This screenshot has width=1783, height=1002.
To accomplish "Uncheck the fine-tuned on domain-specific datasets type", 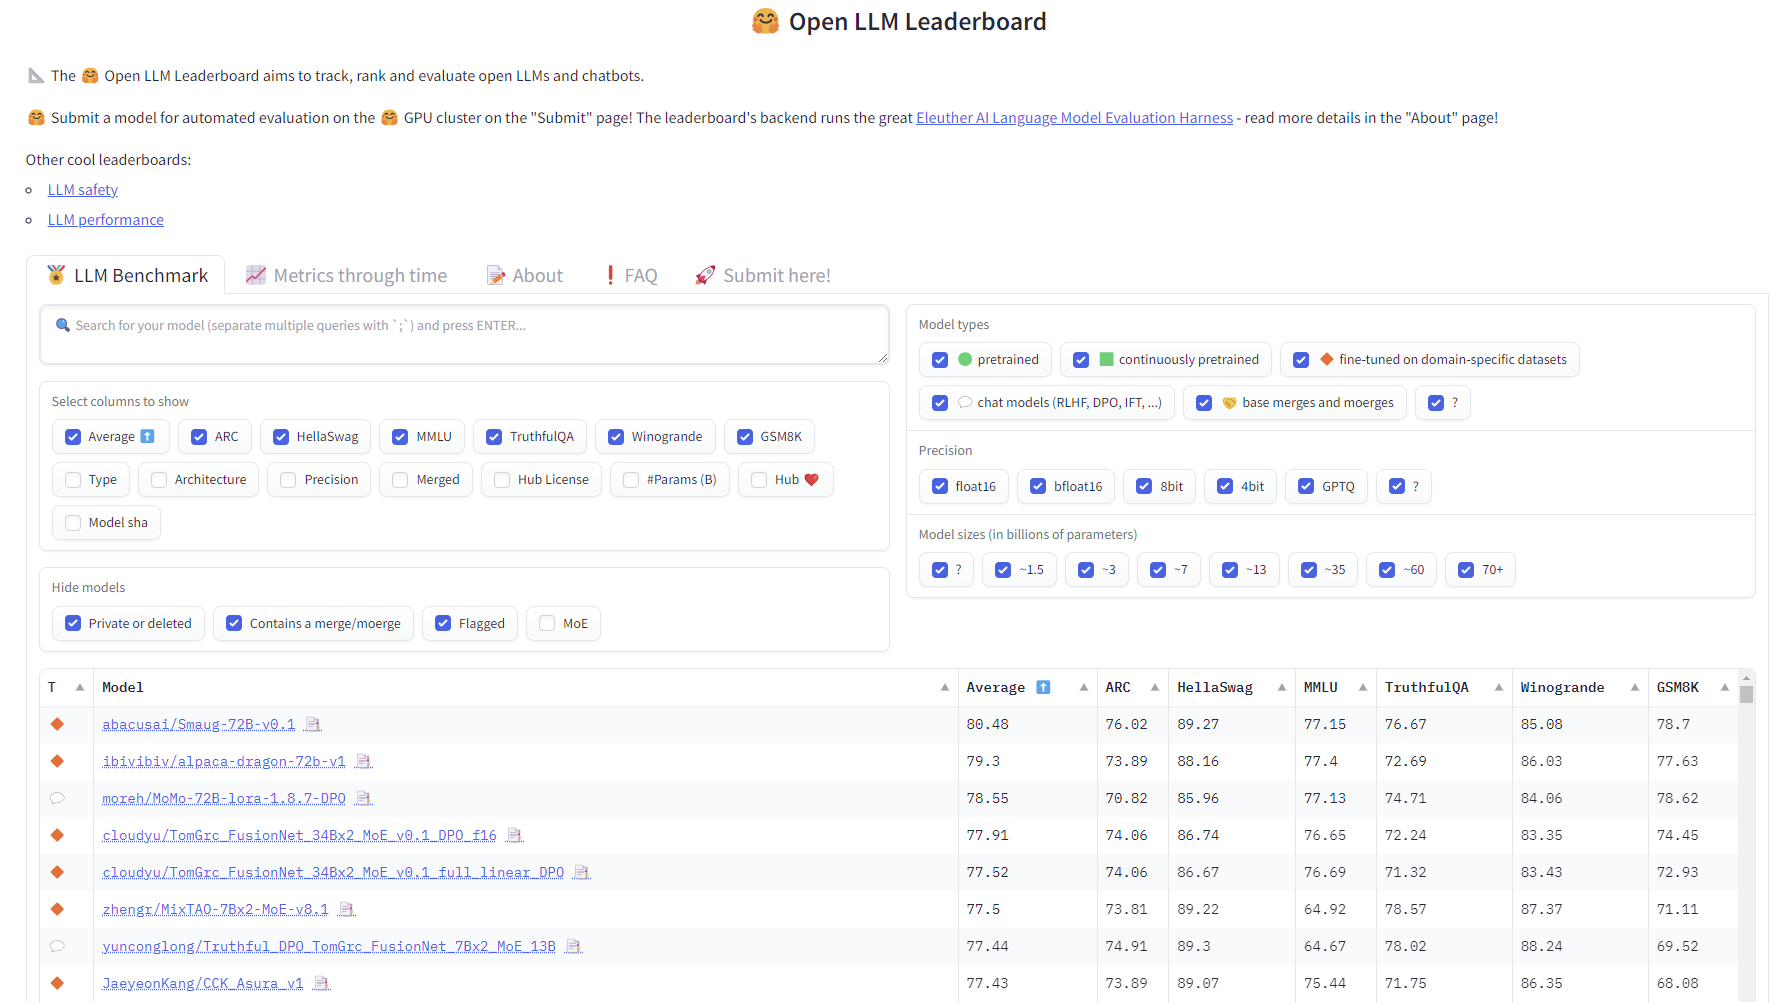I will (1301, 360).
